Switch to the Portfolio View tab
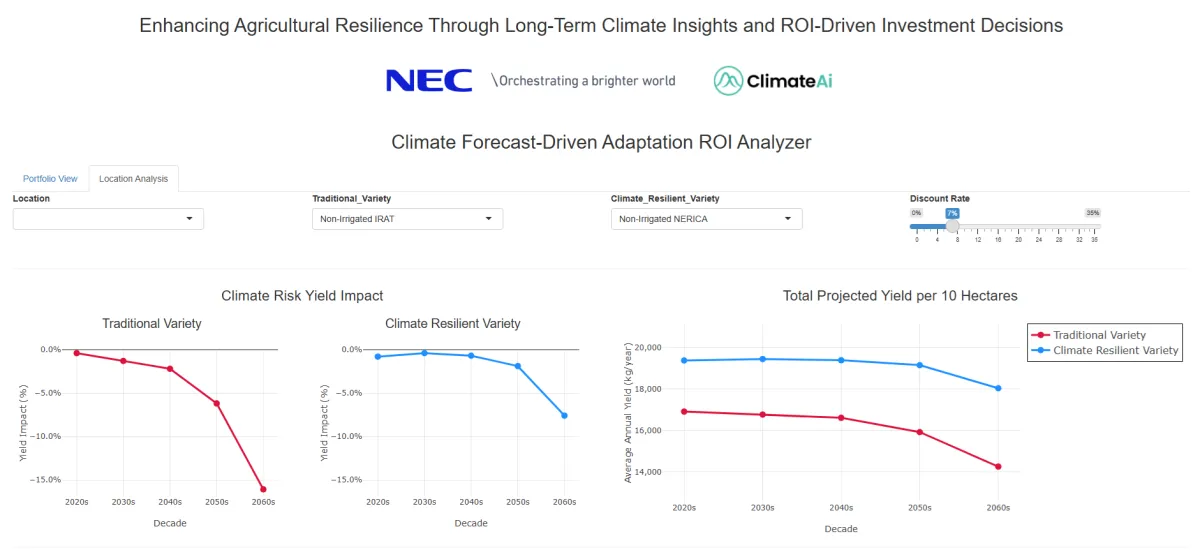The image size is (1200, 550). (50, 179)
